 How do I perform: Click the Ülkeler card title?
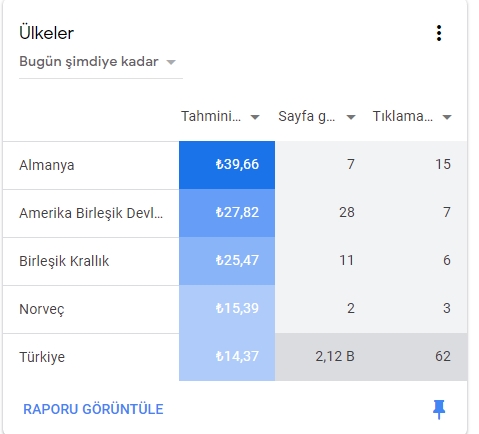tap(46, 33)
